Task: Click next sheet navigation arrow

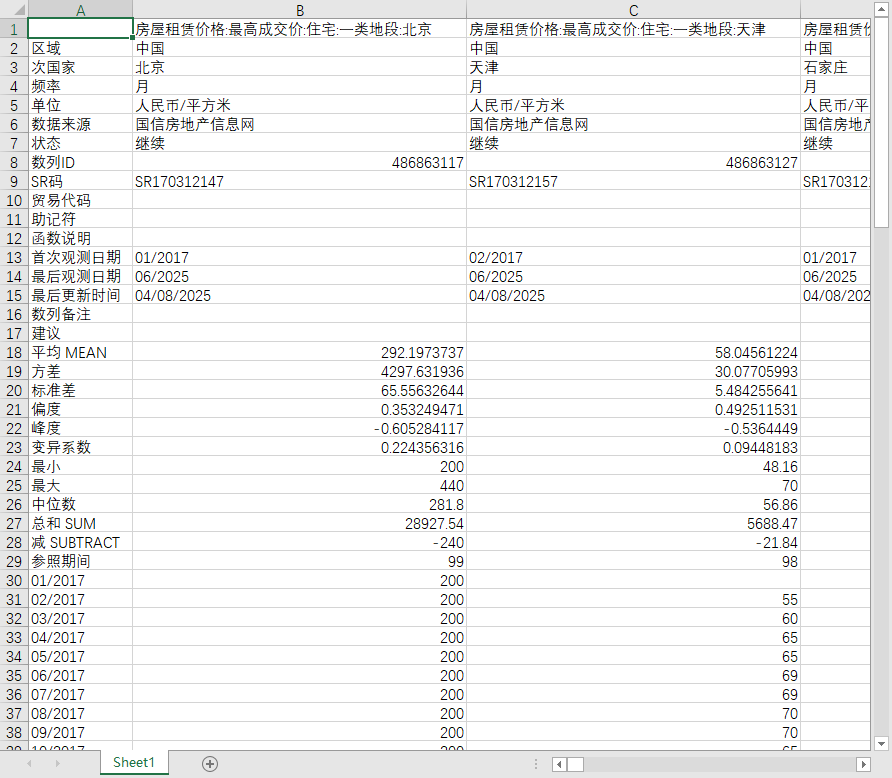Action: pos(57,764)
